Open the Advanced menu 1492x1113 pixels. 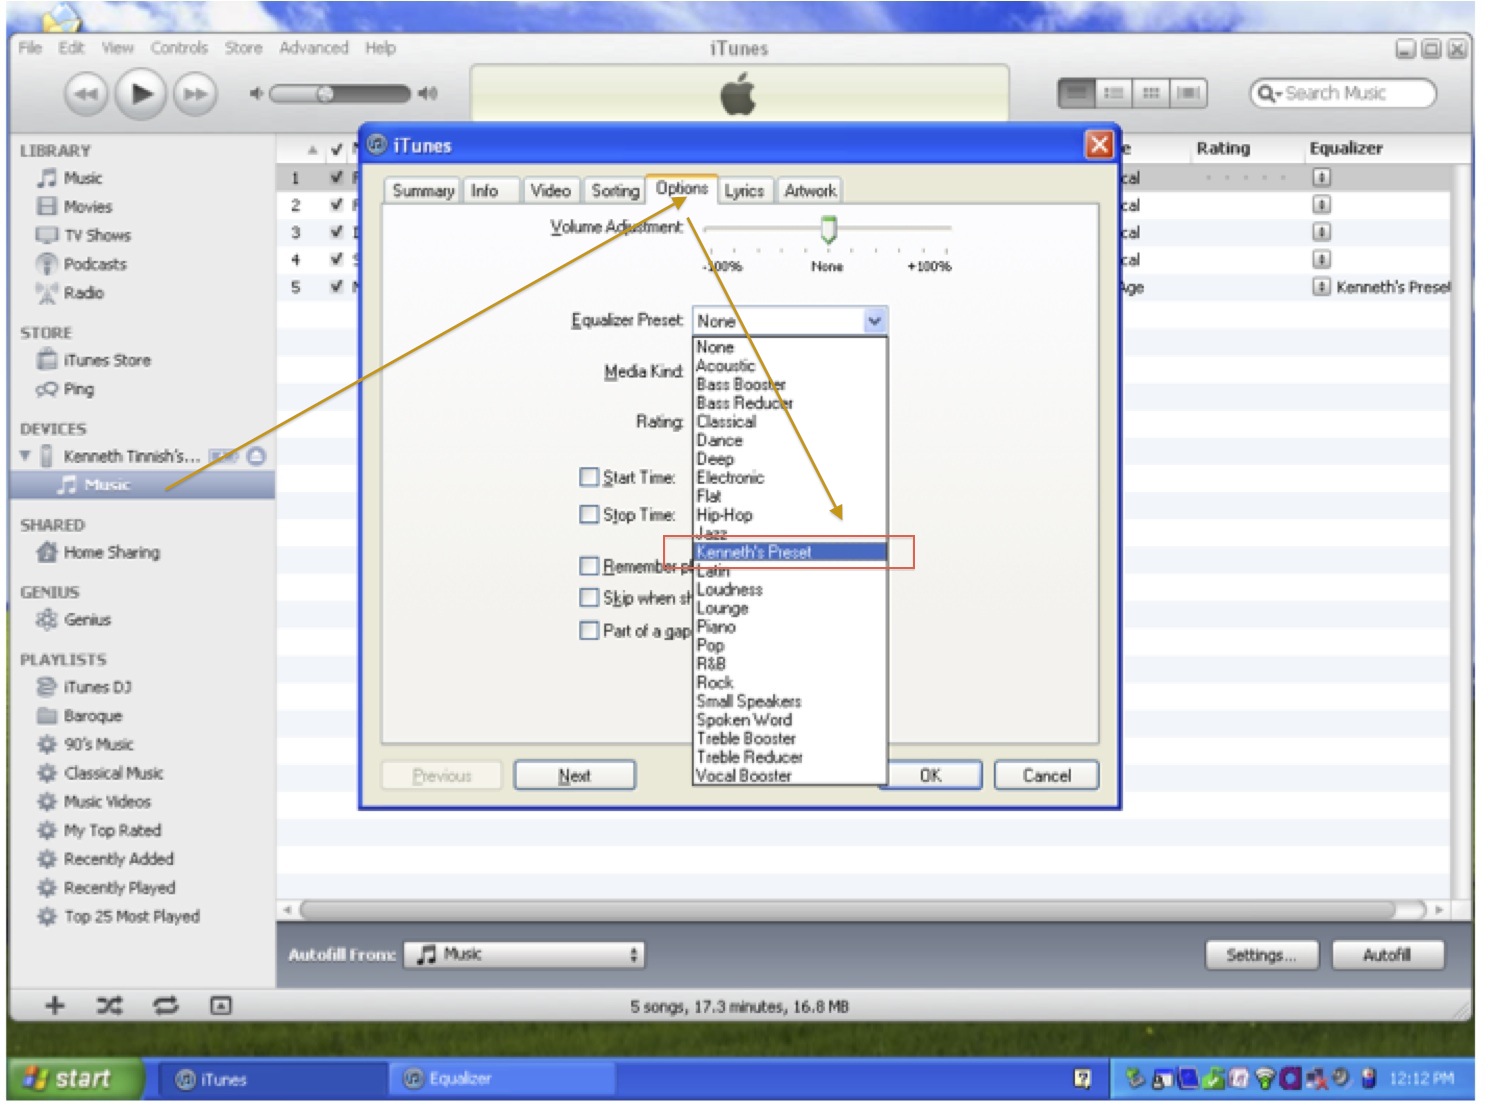(314, 48)
